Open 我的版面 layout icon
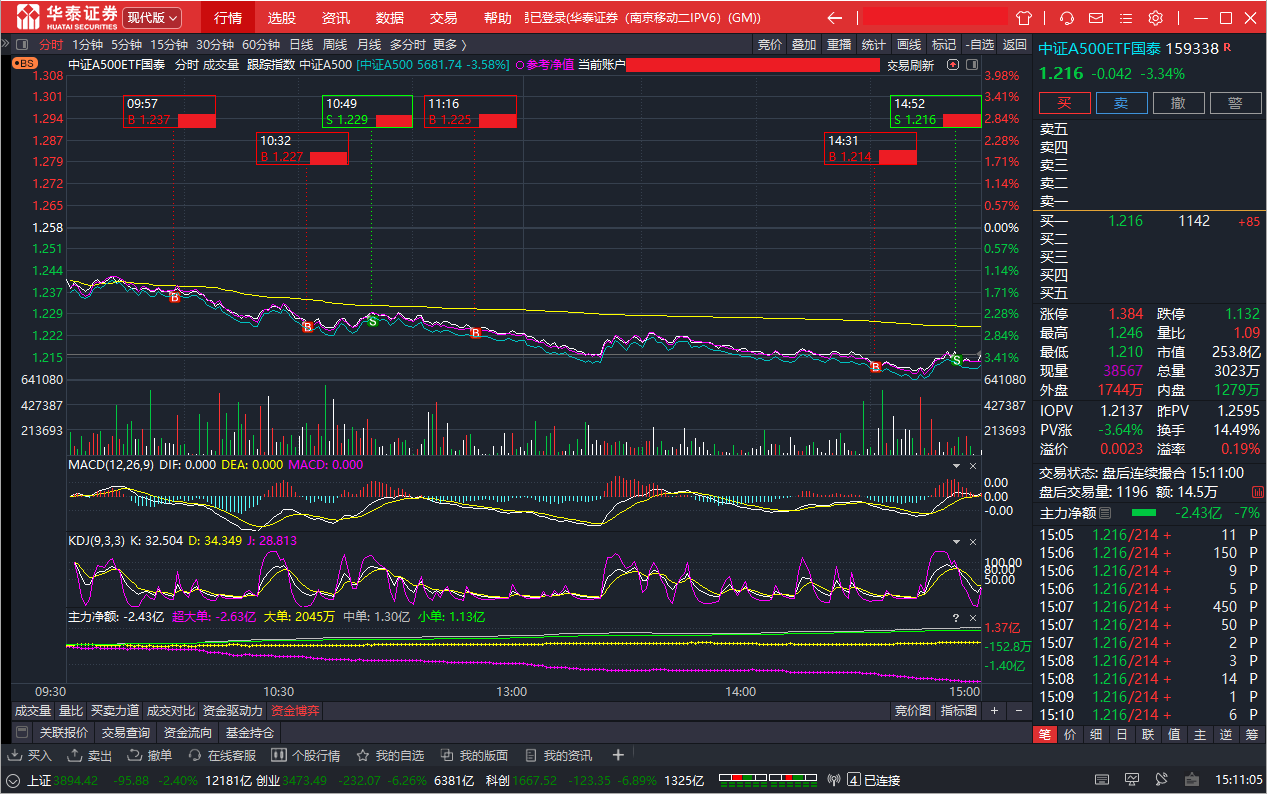Viewport: 1267px width, 794px height. coord(447,755)
